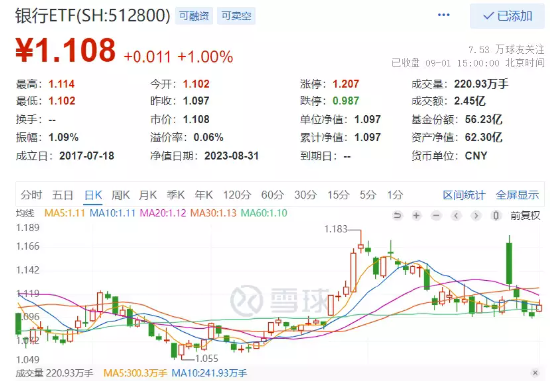Click the 净值日期 value 2023-08-31
The image size is (550, 382).
(x=232, y=156)
